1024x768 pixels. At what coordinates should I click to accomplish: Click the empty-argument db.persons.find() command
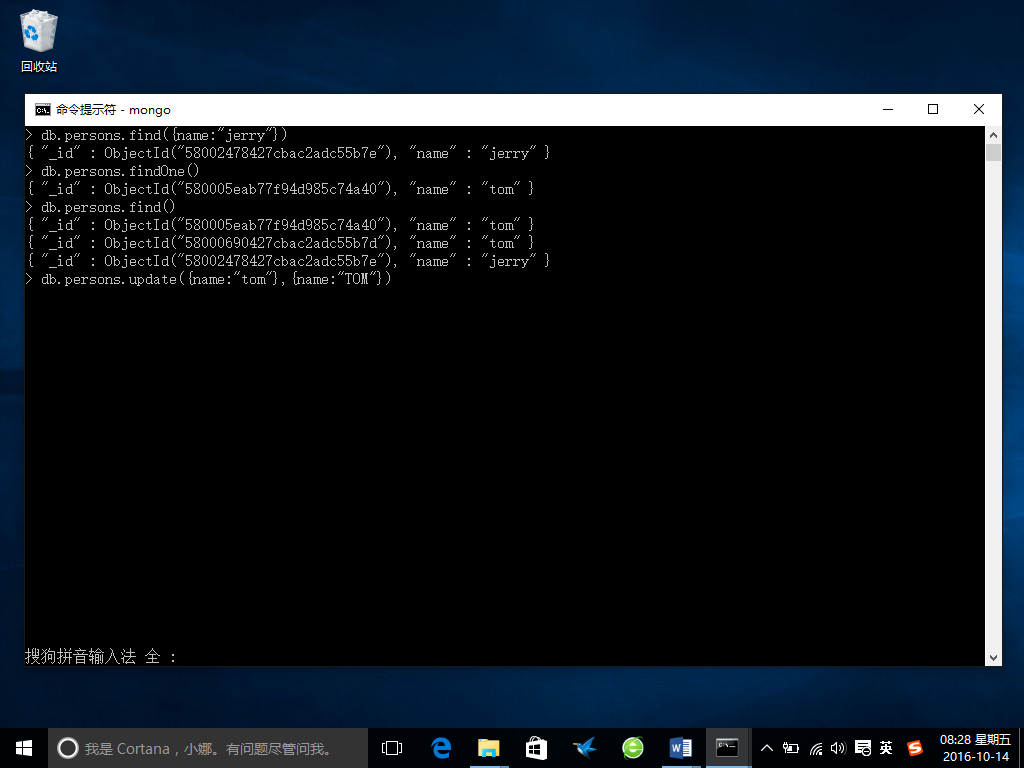[x=108, y=207]
